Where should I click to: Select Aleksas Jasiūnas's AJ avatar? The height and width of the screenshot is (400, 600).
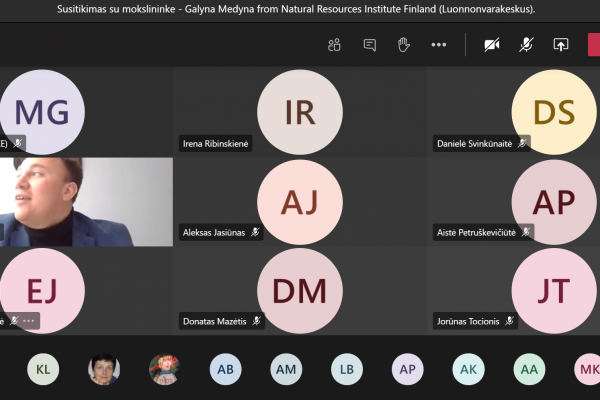tap(300, 202)
